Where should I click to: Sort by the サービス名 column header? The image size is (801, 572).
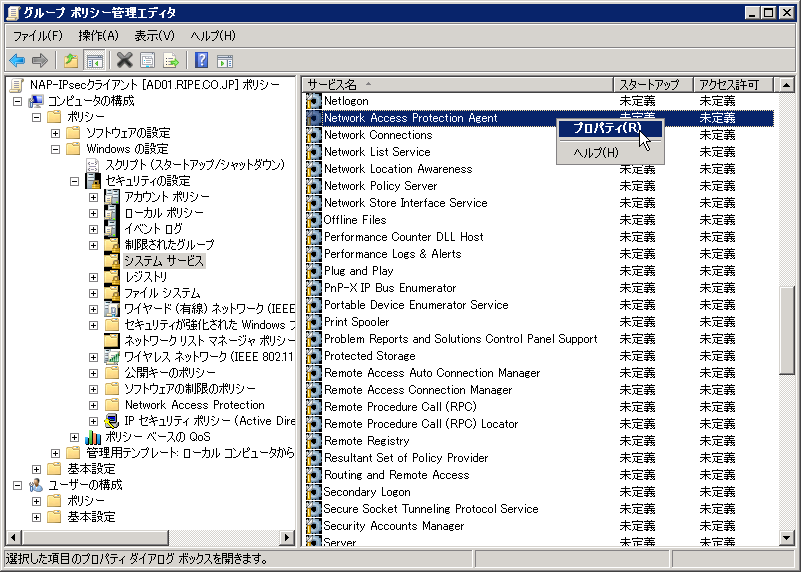456,84
